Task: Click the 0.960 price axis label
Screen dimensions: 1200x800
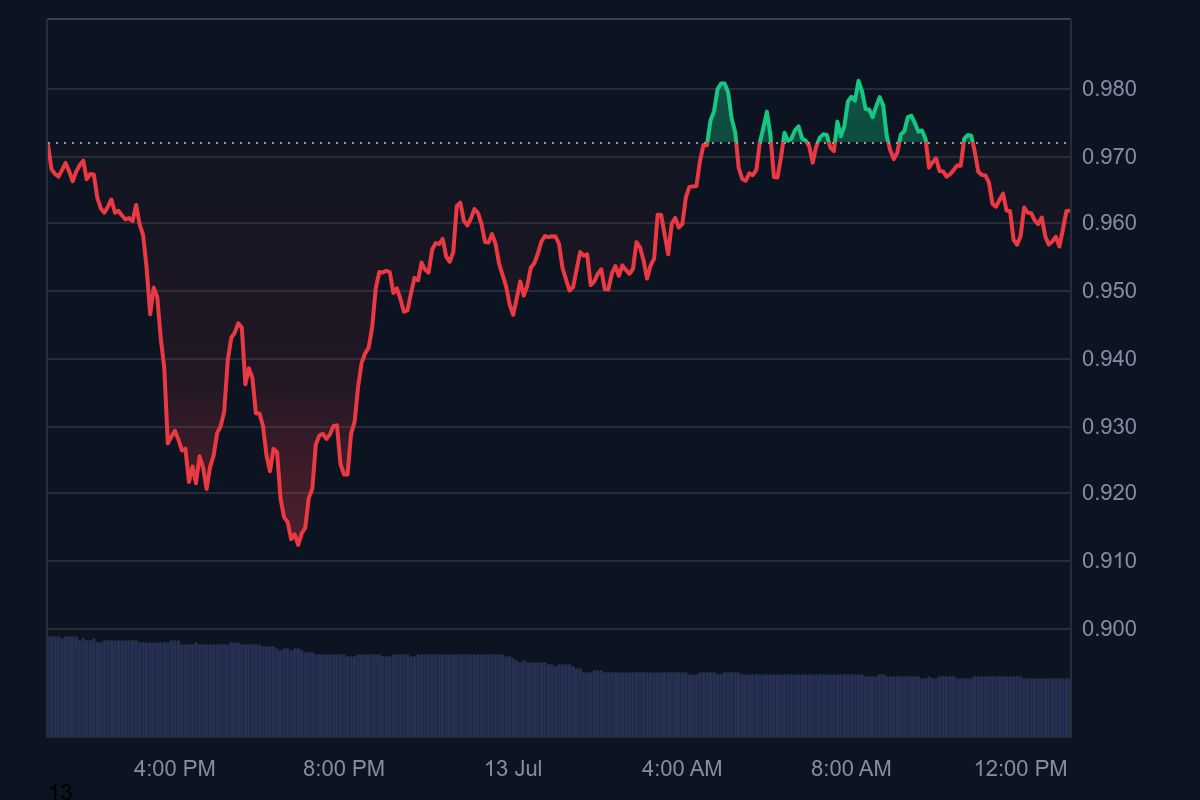Action: click(1109, 223)
